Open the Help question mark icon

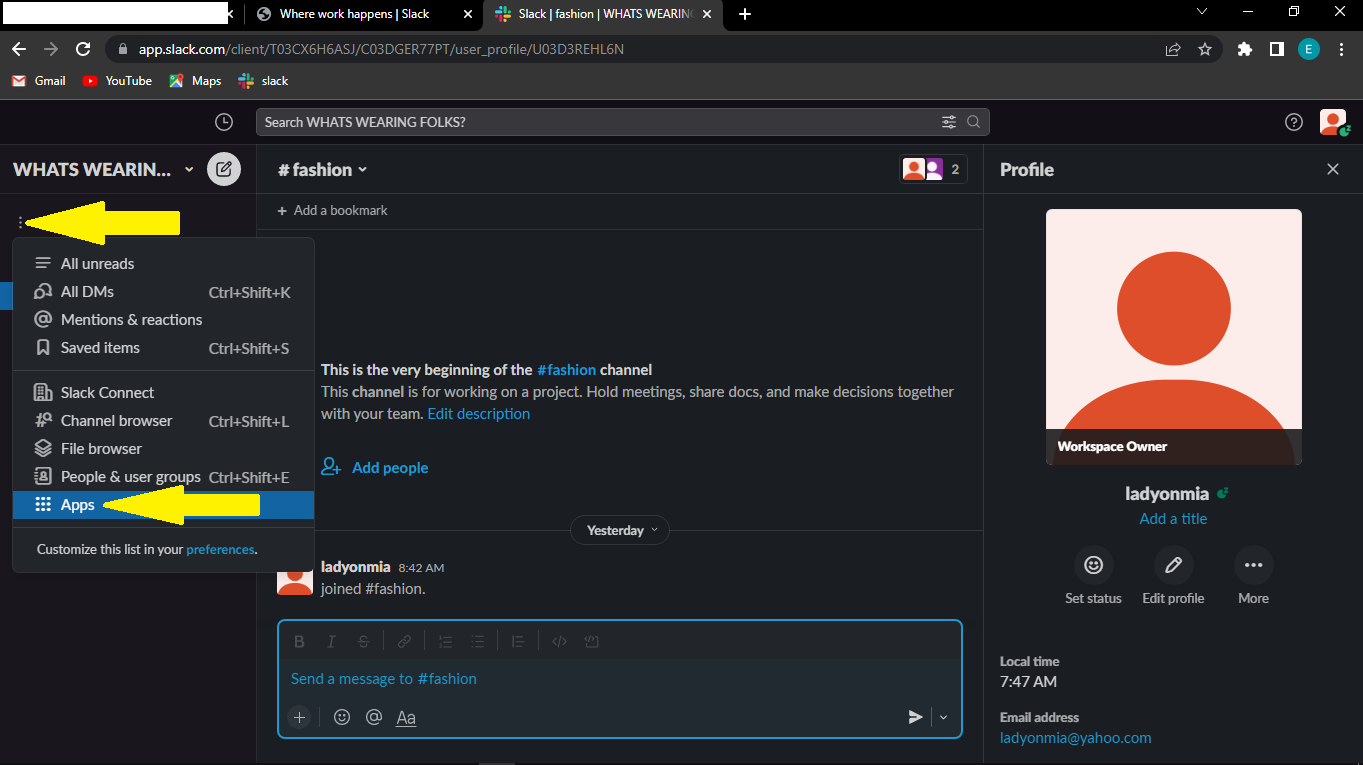click(1294, 122)
